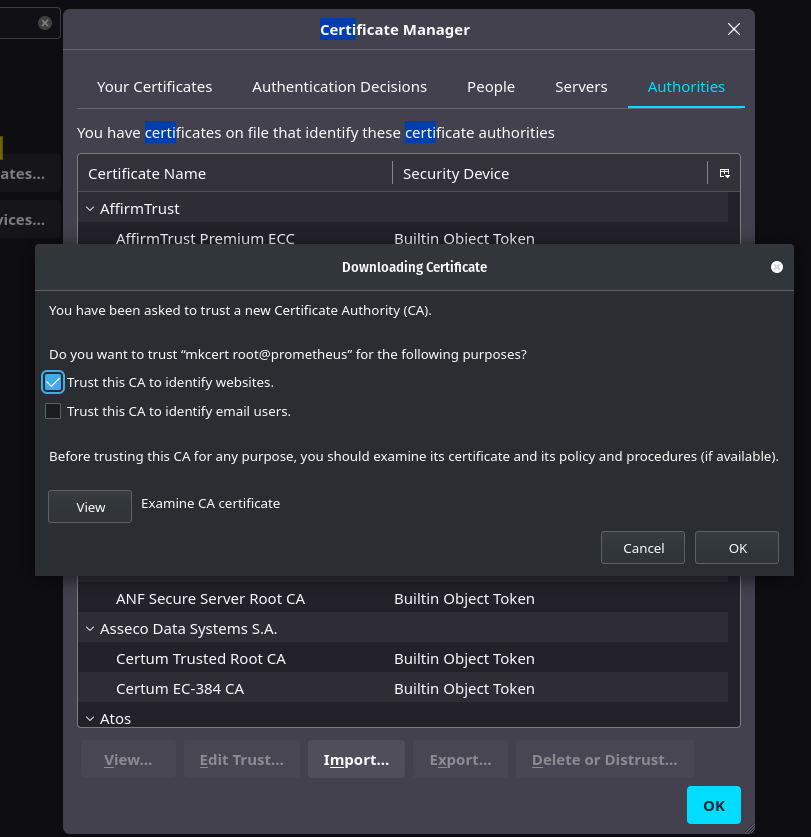Screen dimensions: 811x837
Task: Select the Certum EC-384 CA row
Action: click(x=403, y=688)
